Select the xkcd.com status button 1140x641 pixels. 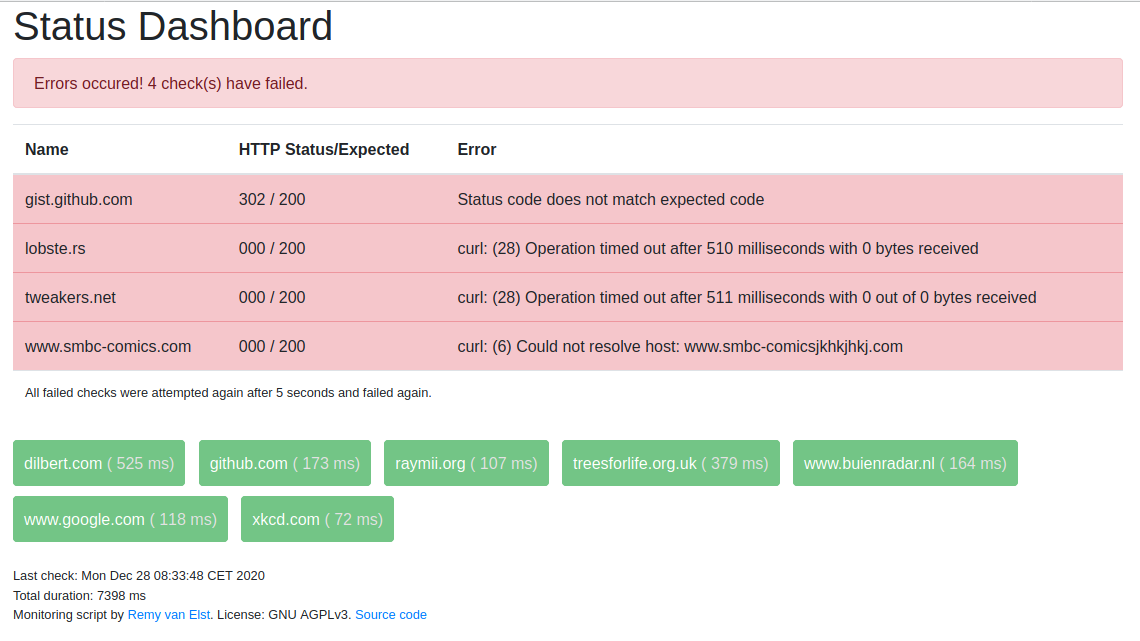point(317,519)
